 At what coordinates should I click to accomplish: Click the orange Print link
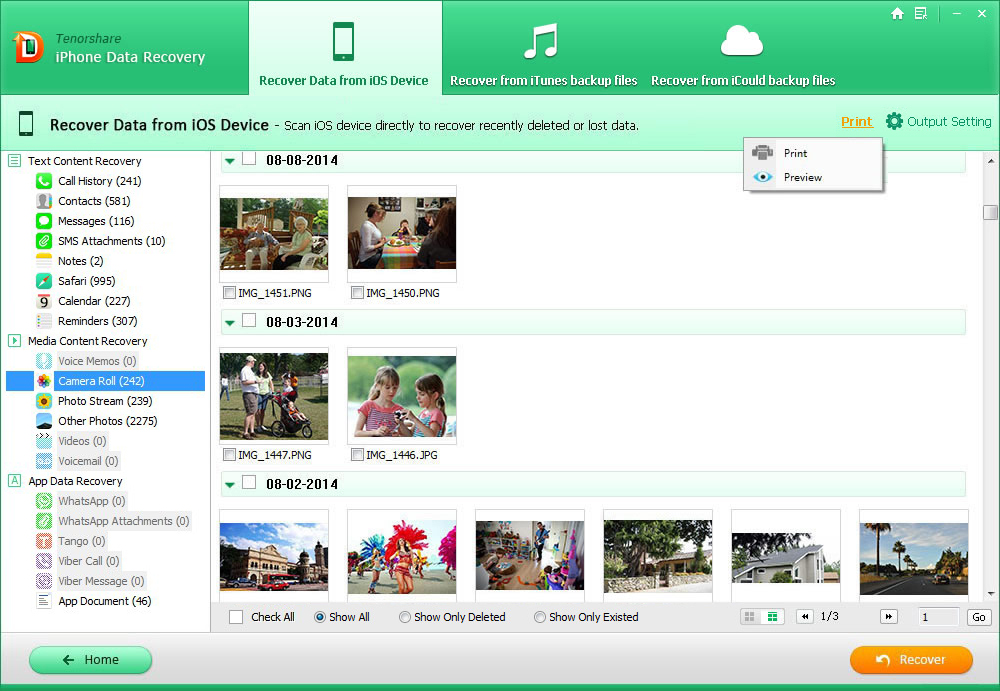tap(857, 121)
